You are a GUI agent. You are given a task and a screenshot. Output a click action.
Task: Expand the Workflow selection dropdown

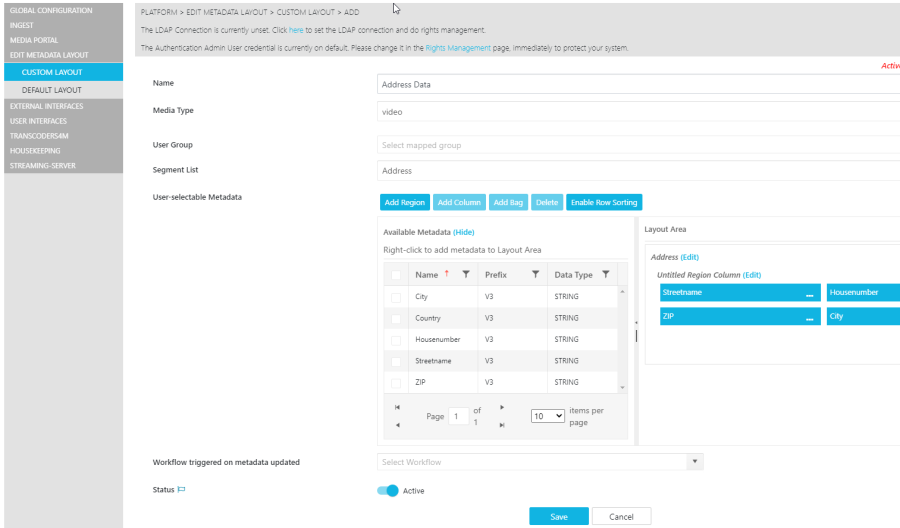point(695,462)
